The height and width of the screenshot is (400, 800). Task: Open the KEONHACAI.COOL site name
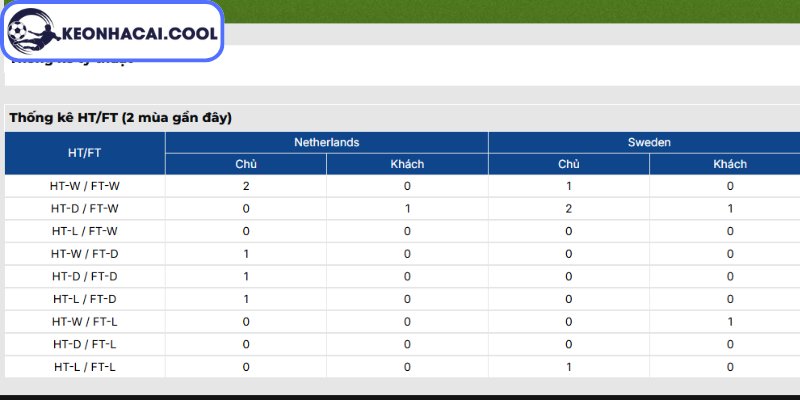click(139, 34)
